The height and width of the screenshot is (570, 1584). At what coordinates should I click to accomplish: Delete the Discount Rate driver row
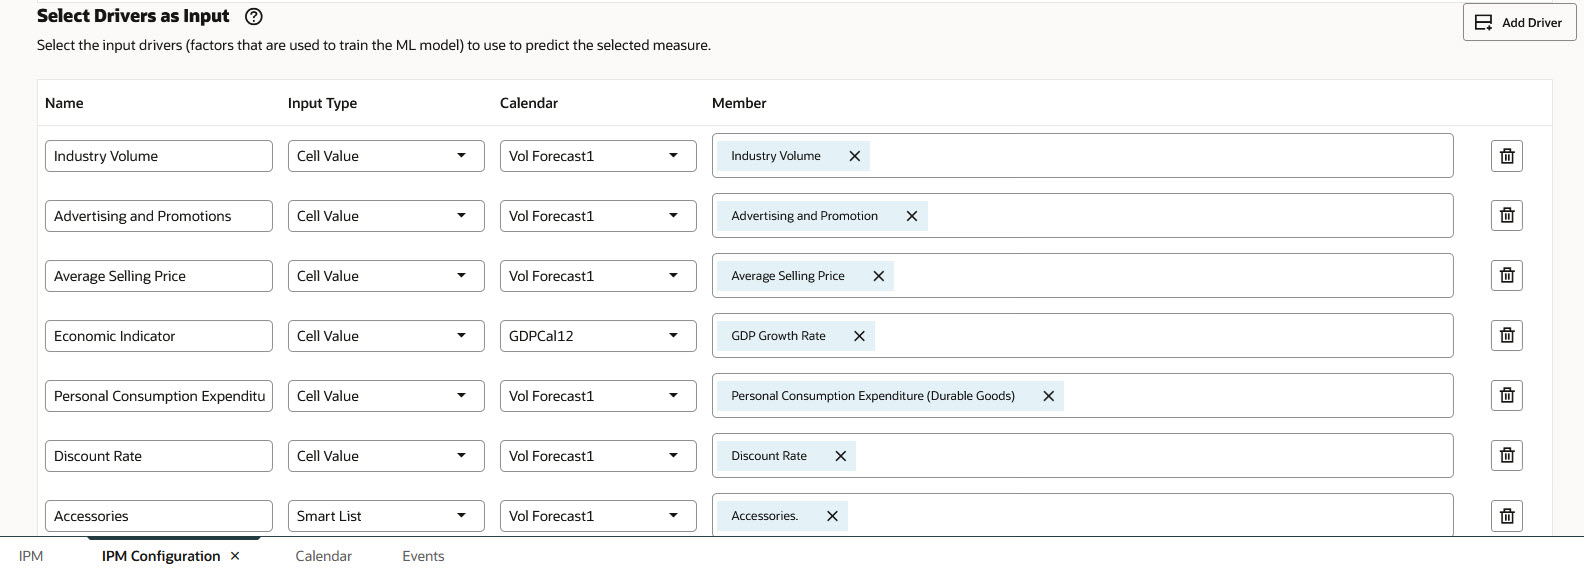pyautogui.click(x=1506, y=456)
